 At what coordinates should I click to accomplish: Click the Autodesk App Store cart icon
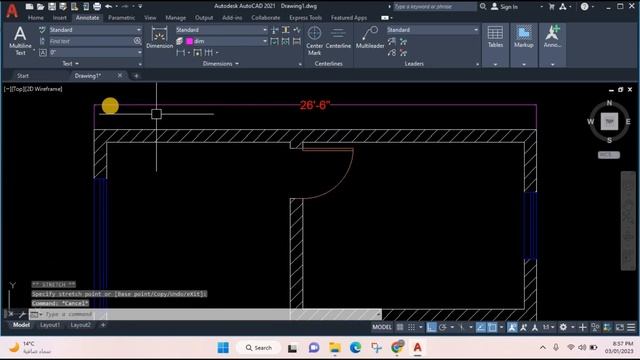coord(552,7)
